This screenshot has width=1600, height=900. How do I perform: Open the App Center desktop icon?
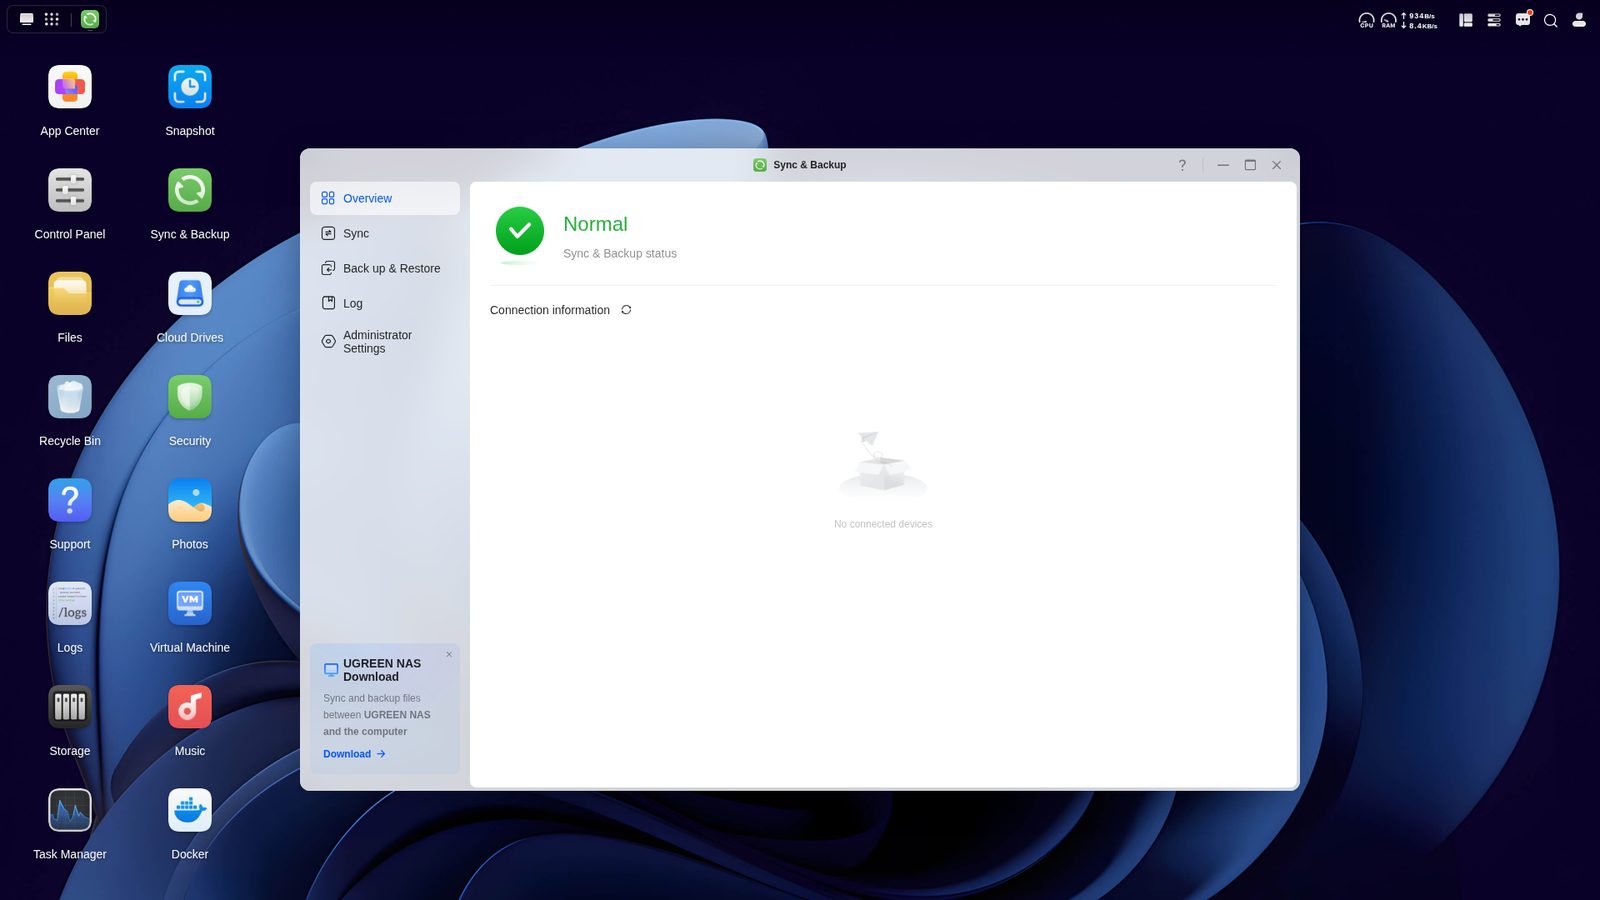[x=70, y=88]
